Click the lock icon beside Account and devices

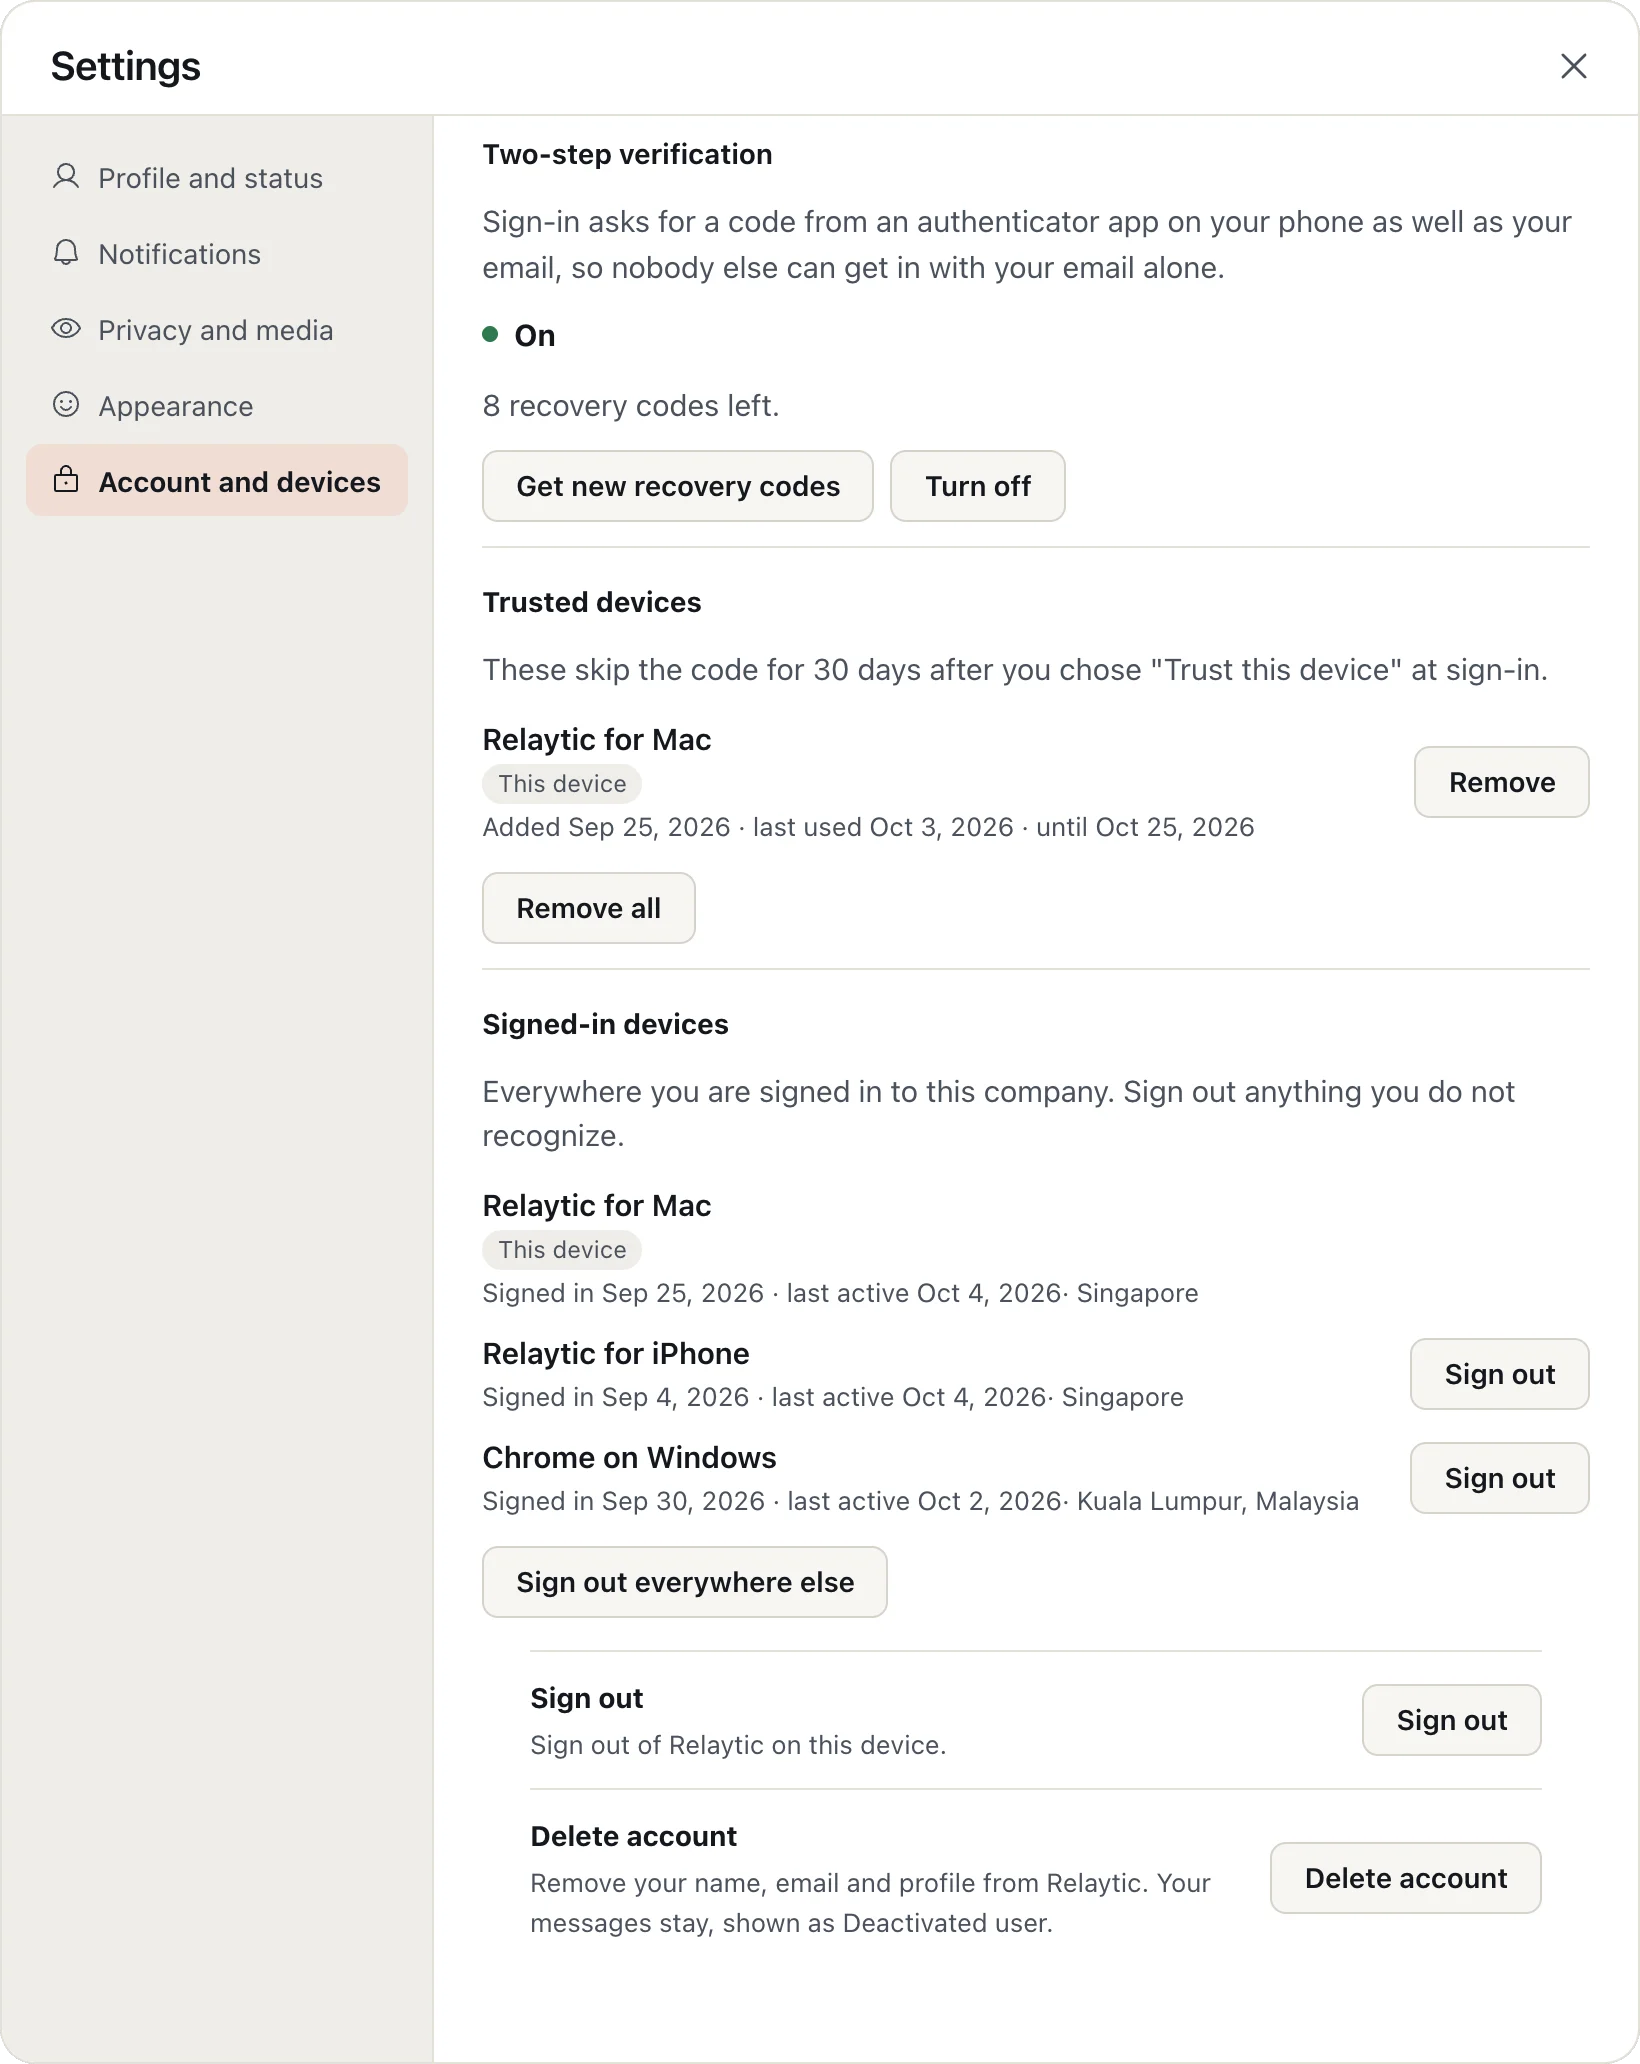pyautogui.click(x=66, y=480)
